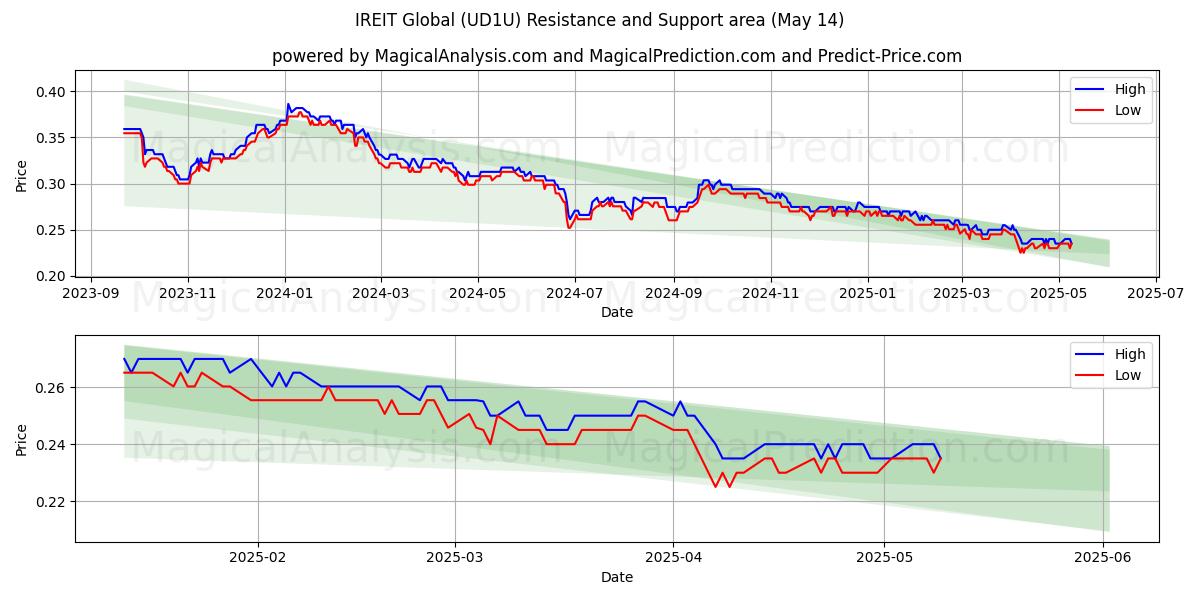The height and width of the screenshot is (600, 1200).
Task: Click the '2025-01' x-axis label in the top chart
Action: (867, 294)
